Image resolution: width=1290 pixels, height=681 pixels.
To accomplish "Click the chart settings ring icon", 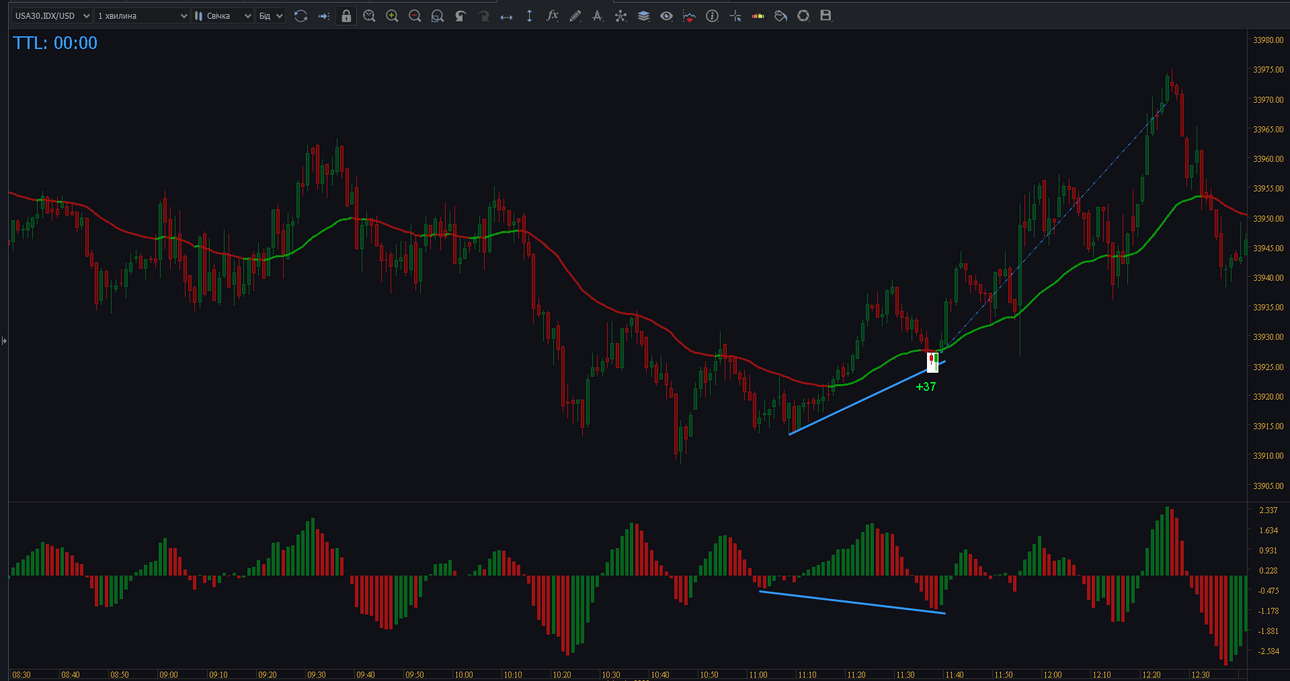I will point(803,16).
